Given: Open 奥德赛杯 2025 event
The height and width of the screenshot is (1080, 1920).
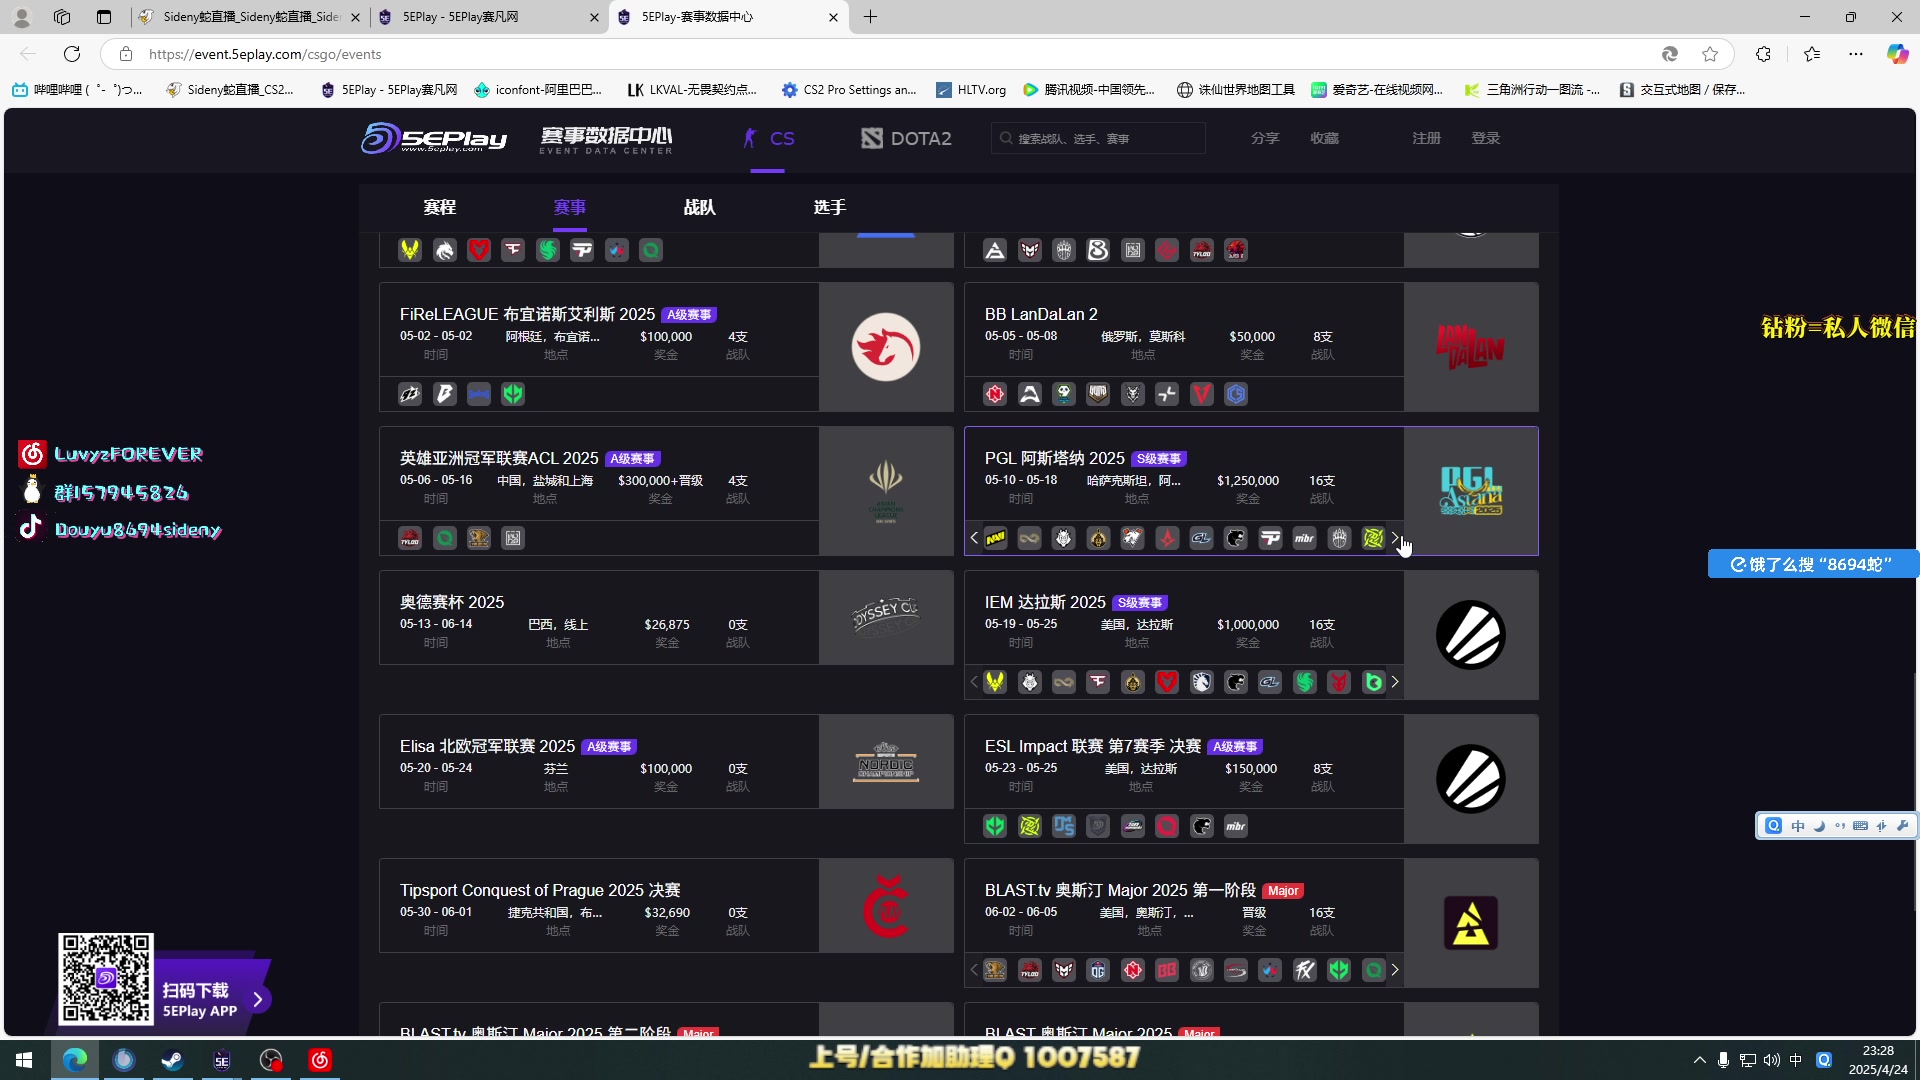Looking at the screenshot, I should click(x=452, y=602).
